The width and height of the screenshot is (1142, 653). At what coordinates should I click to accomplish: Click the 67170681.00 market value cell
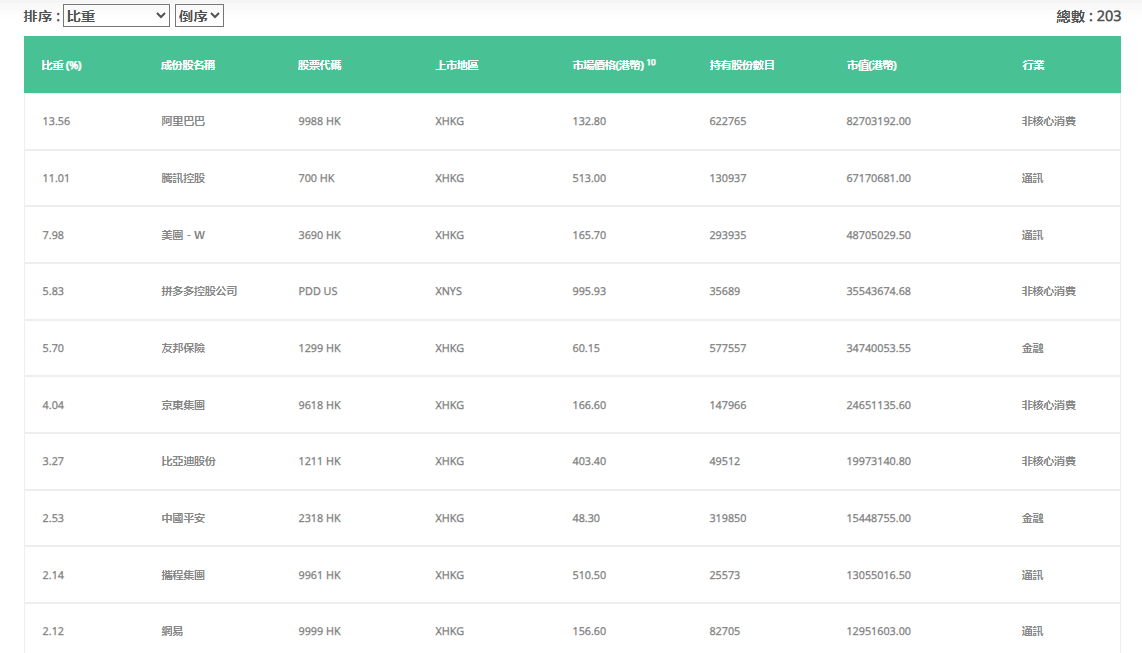pyautogui.click(x=878, y=178)
